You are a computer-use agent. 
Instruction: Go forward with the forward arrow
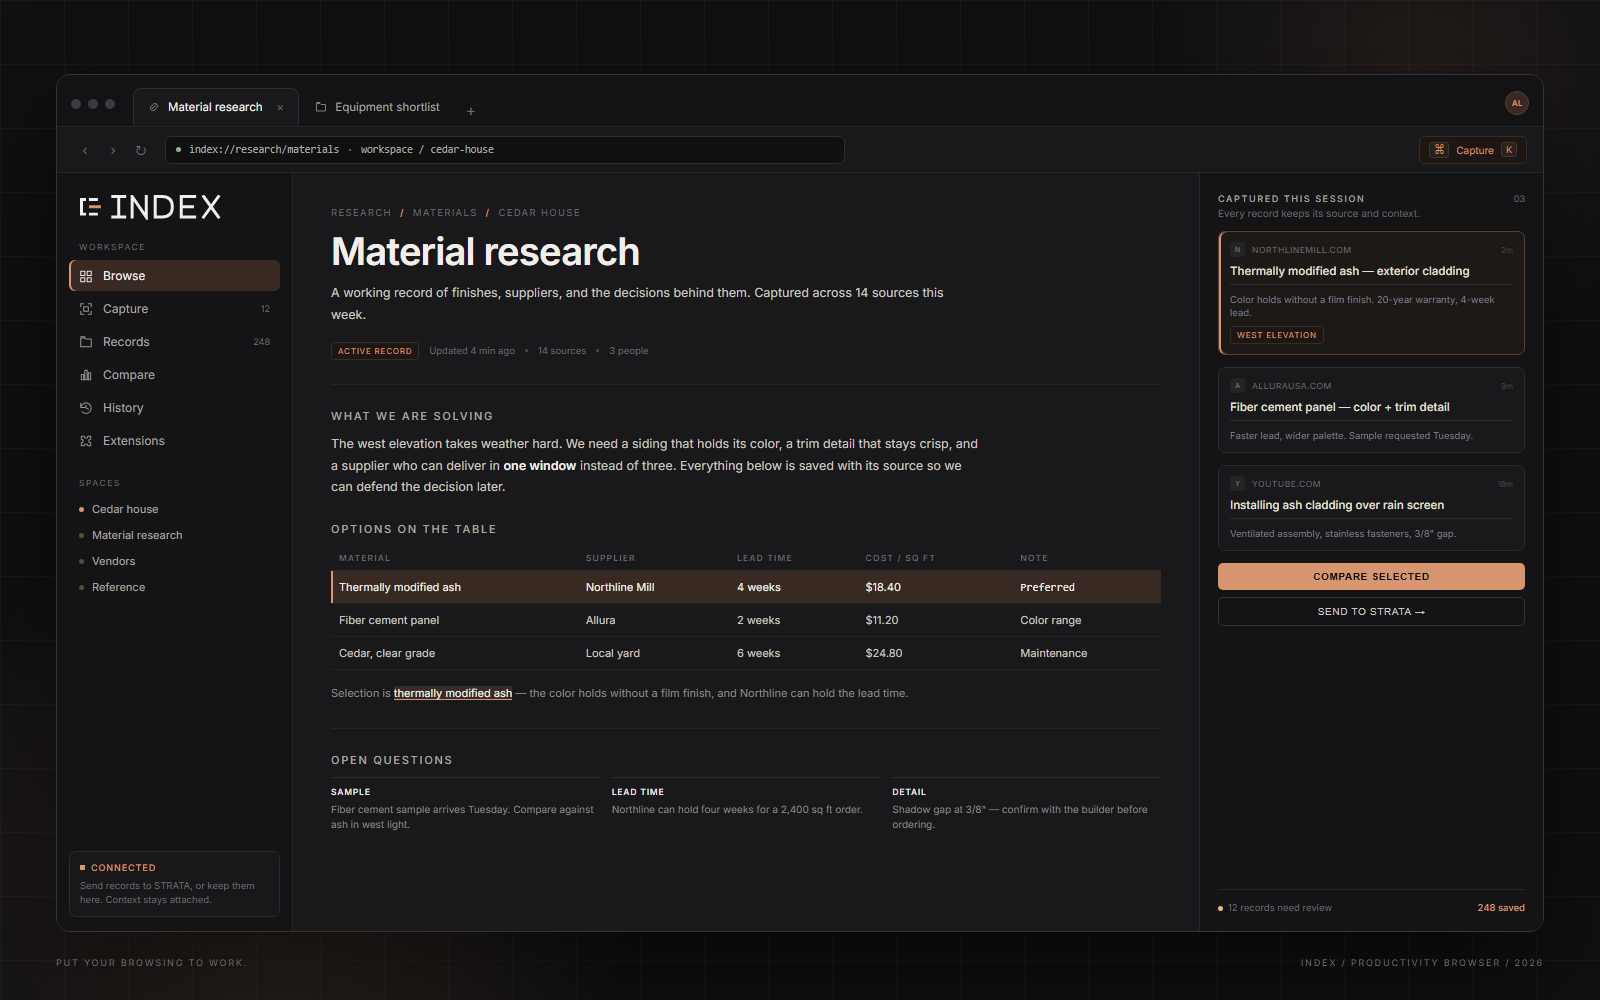tap(113, 150)
